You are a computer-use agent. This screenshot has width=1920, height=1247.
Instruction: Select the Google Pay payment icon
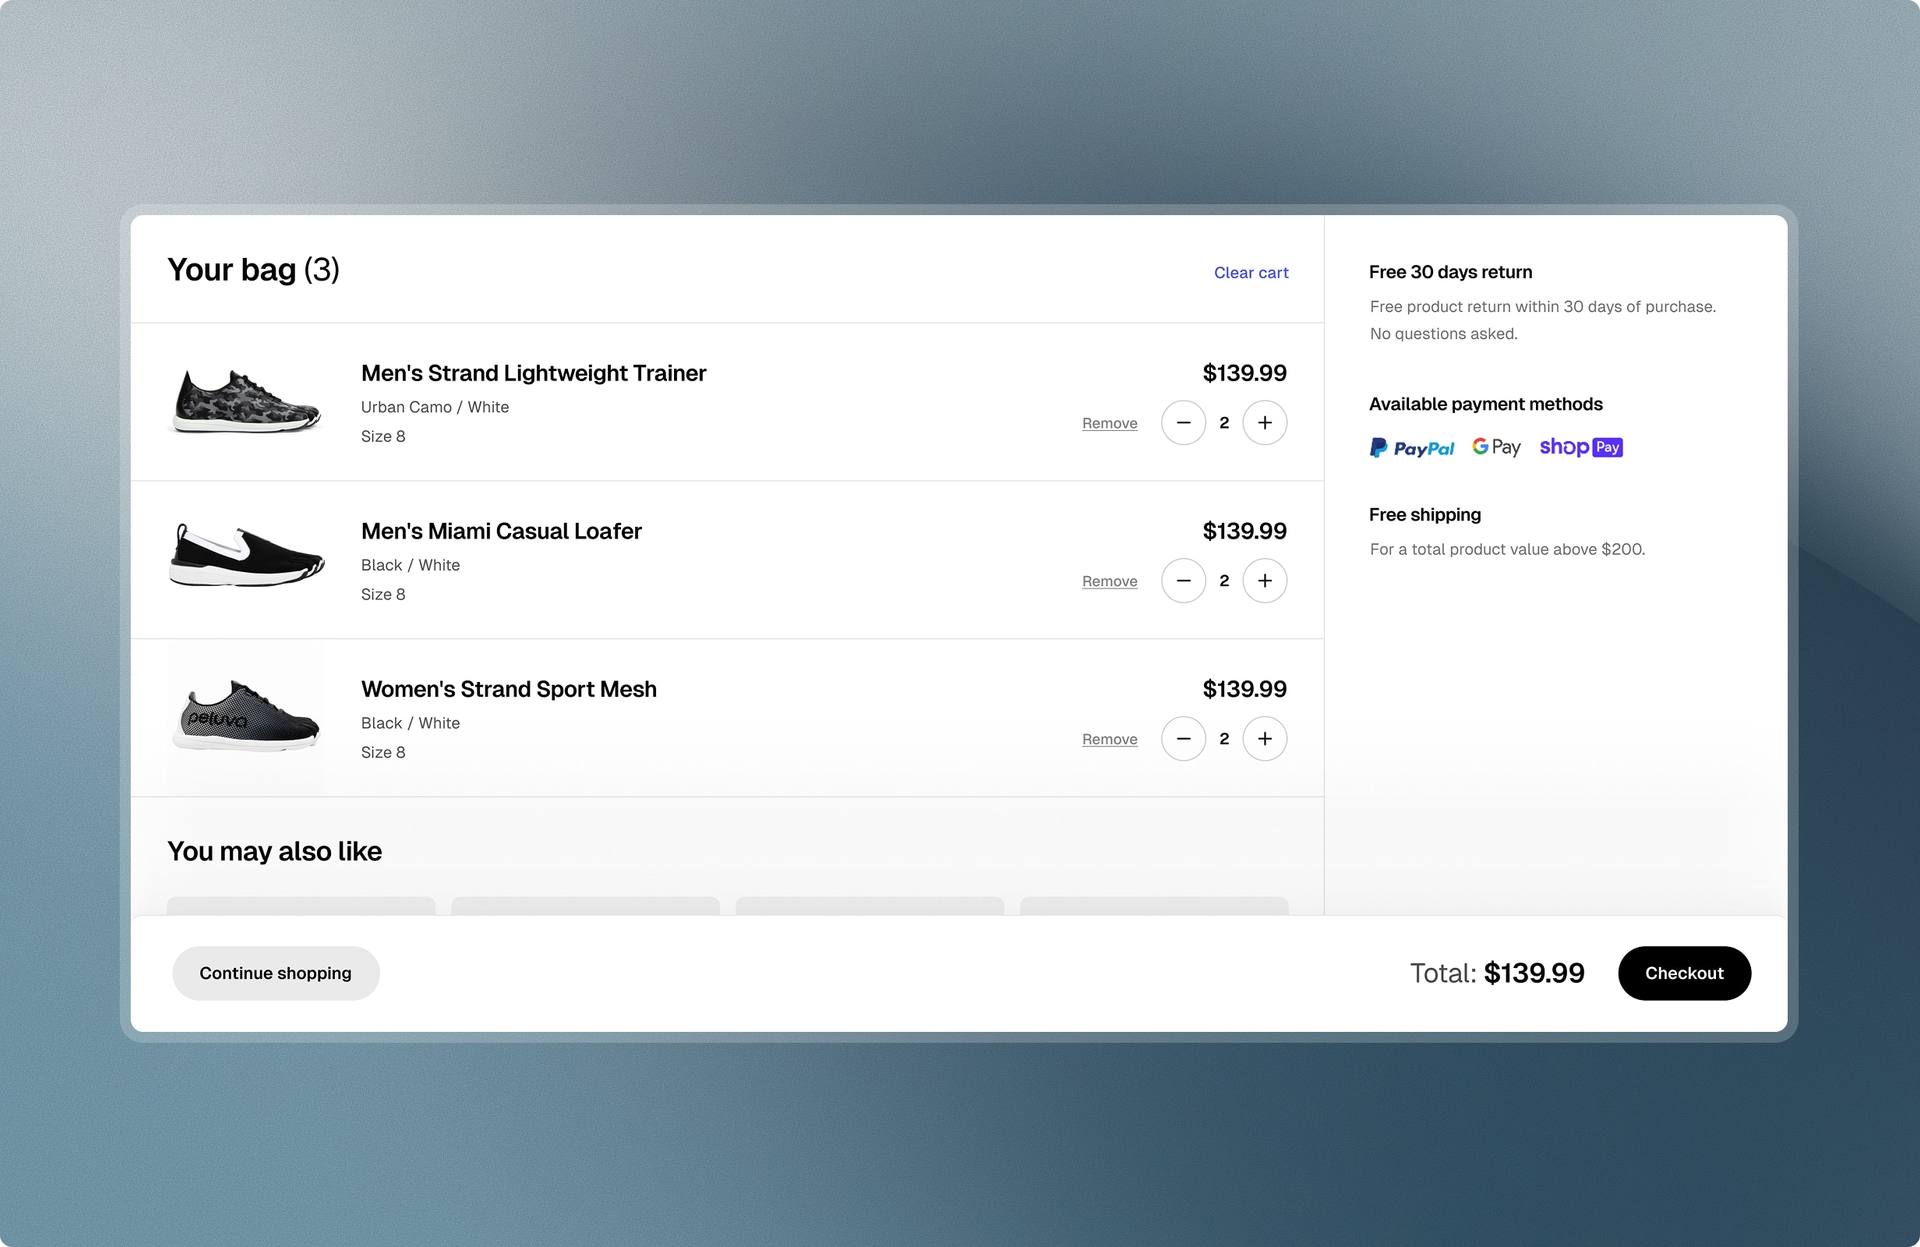point(1496,447)
